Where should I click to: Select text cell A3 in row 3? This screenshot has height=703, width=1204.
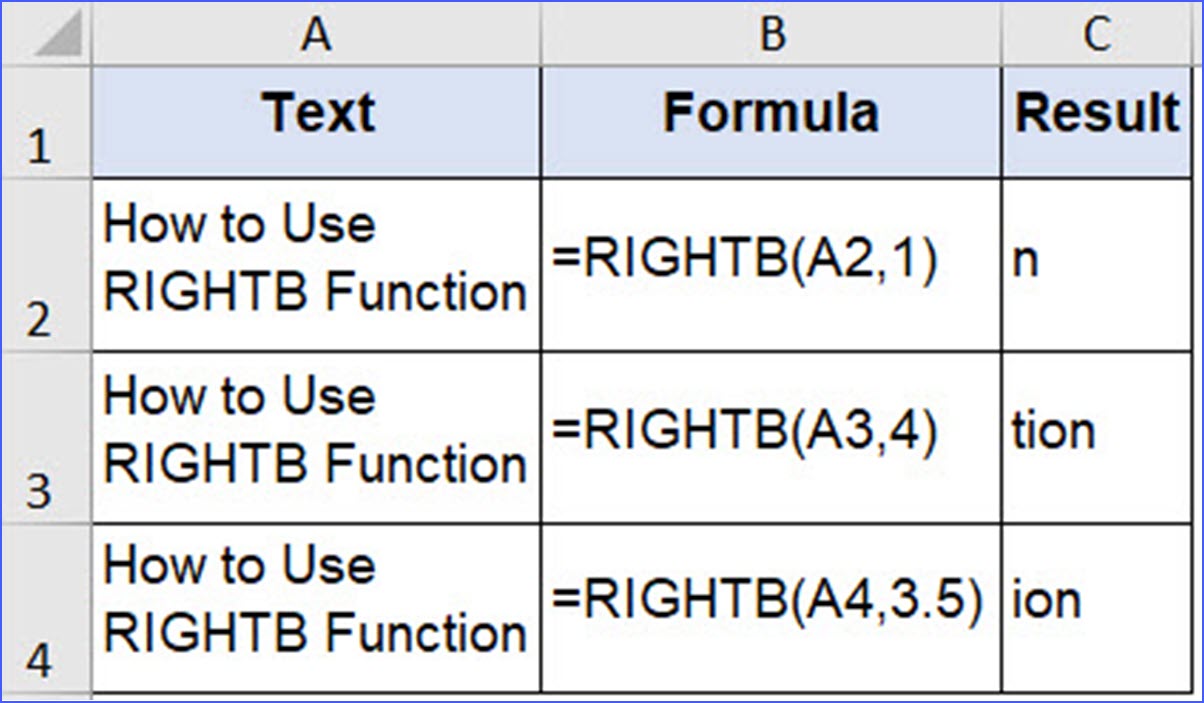(x=316, y=436)
